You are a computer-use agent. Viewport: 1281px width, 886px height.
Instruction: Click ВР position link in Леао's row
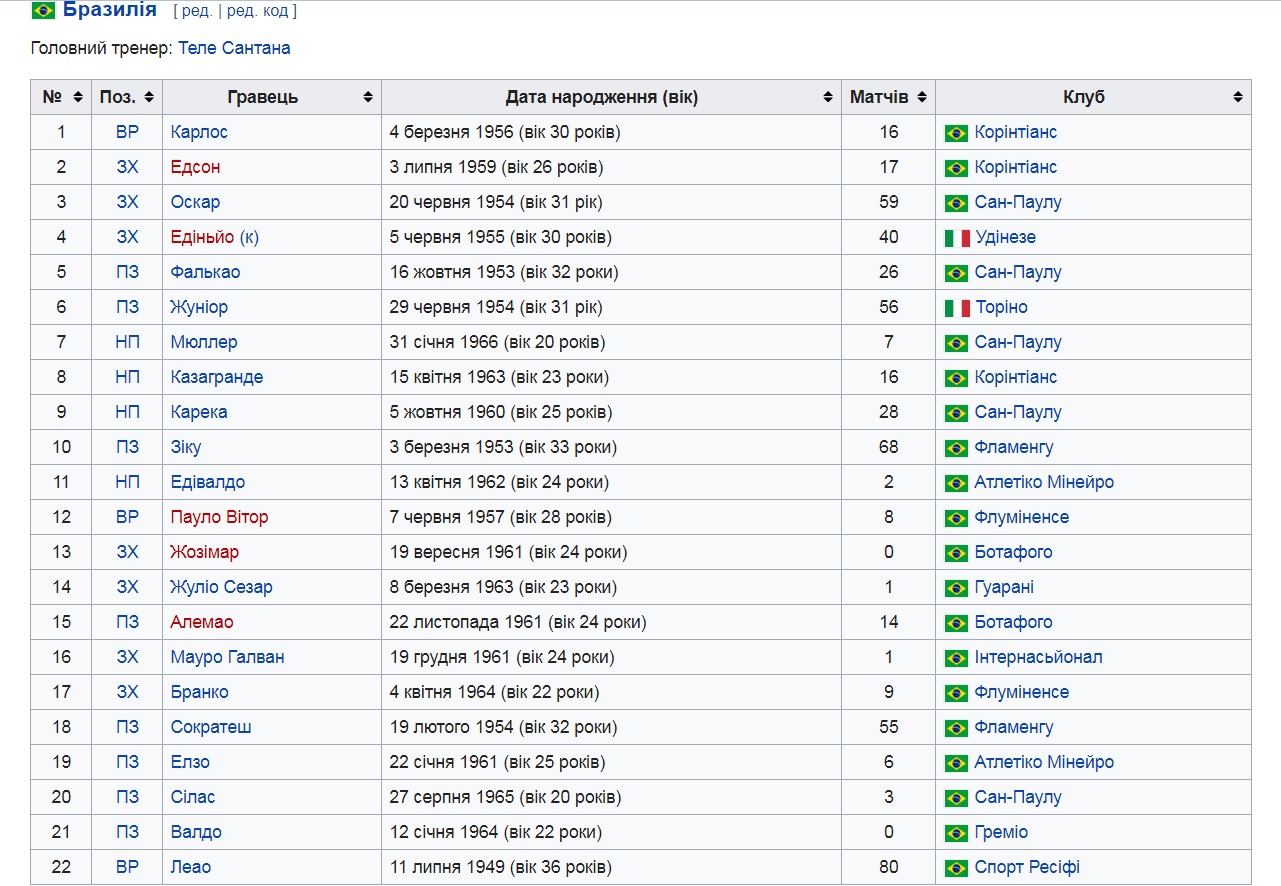click(127, 867)
